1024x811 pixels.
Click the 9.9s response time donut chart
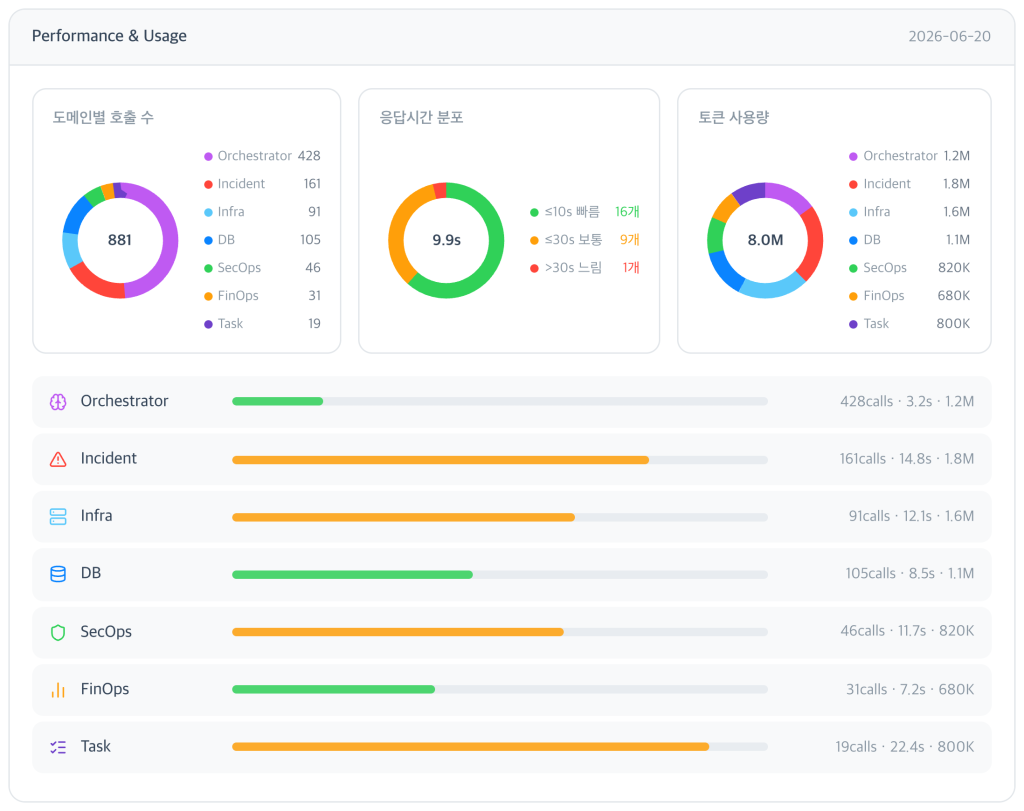[446, 240]
